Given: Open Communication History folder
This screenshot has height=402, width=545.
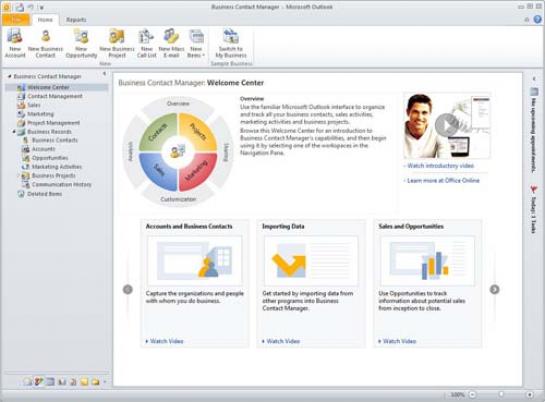Looking at the screenshot, I should tap(62, 184).
